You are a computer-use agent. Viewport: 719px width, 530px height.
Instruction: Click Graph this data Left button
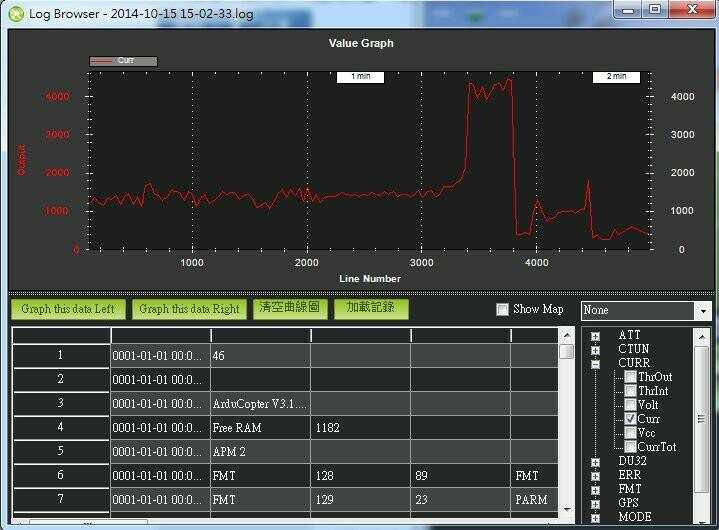(68, 309)
